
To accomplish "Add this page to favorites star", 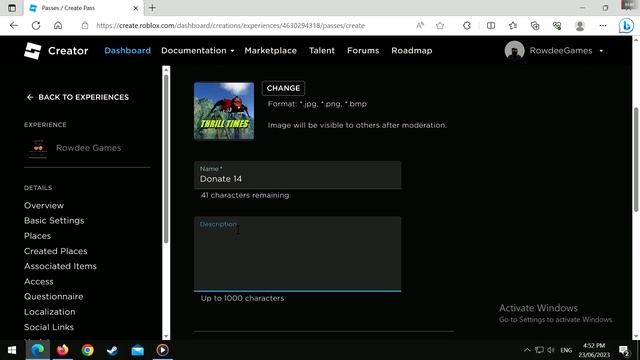I will tap(440, 25).
